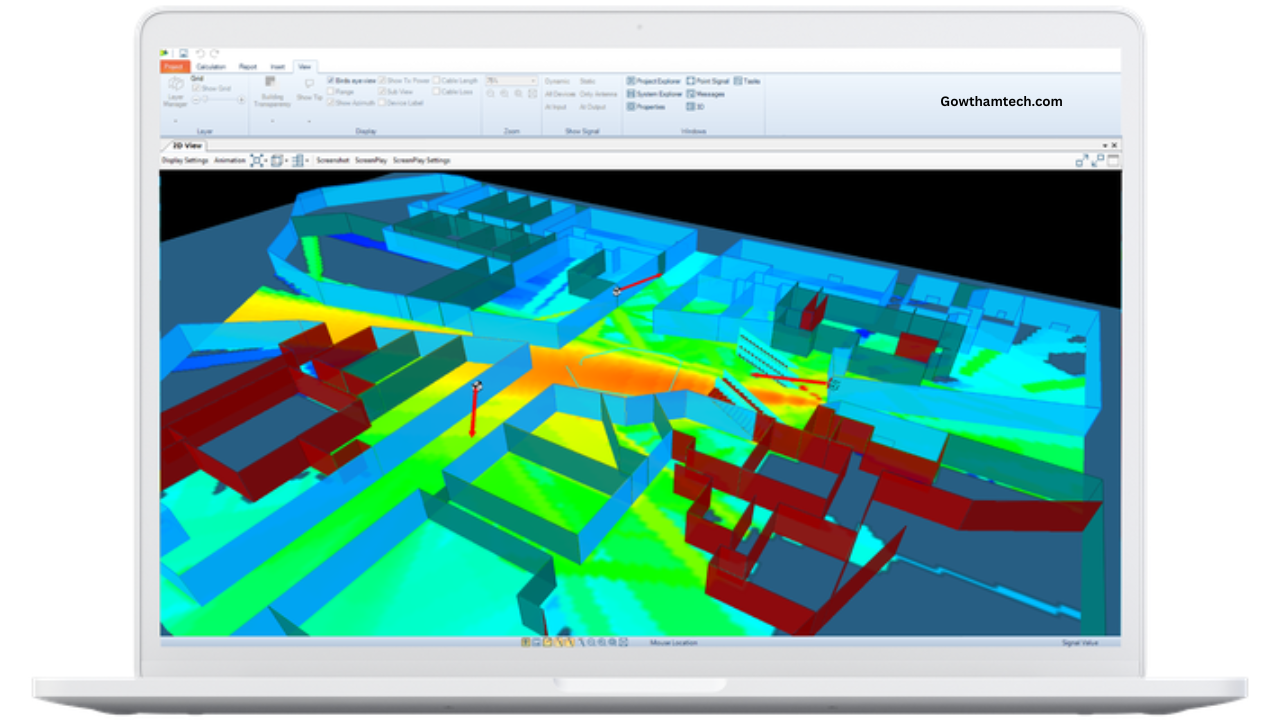Screen dimensions: 1280x720
Task: Click the Screenshot button in 3D View toolbar
Action: click(333, 160)
